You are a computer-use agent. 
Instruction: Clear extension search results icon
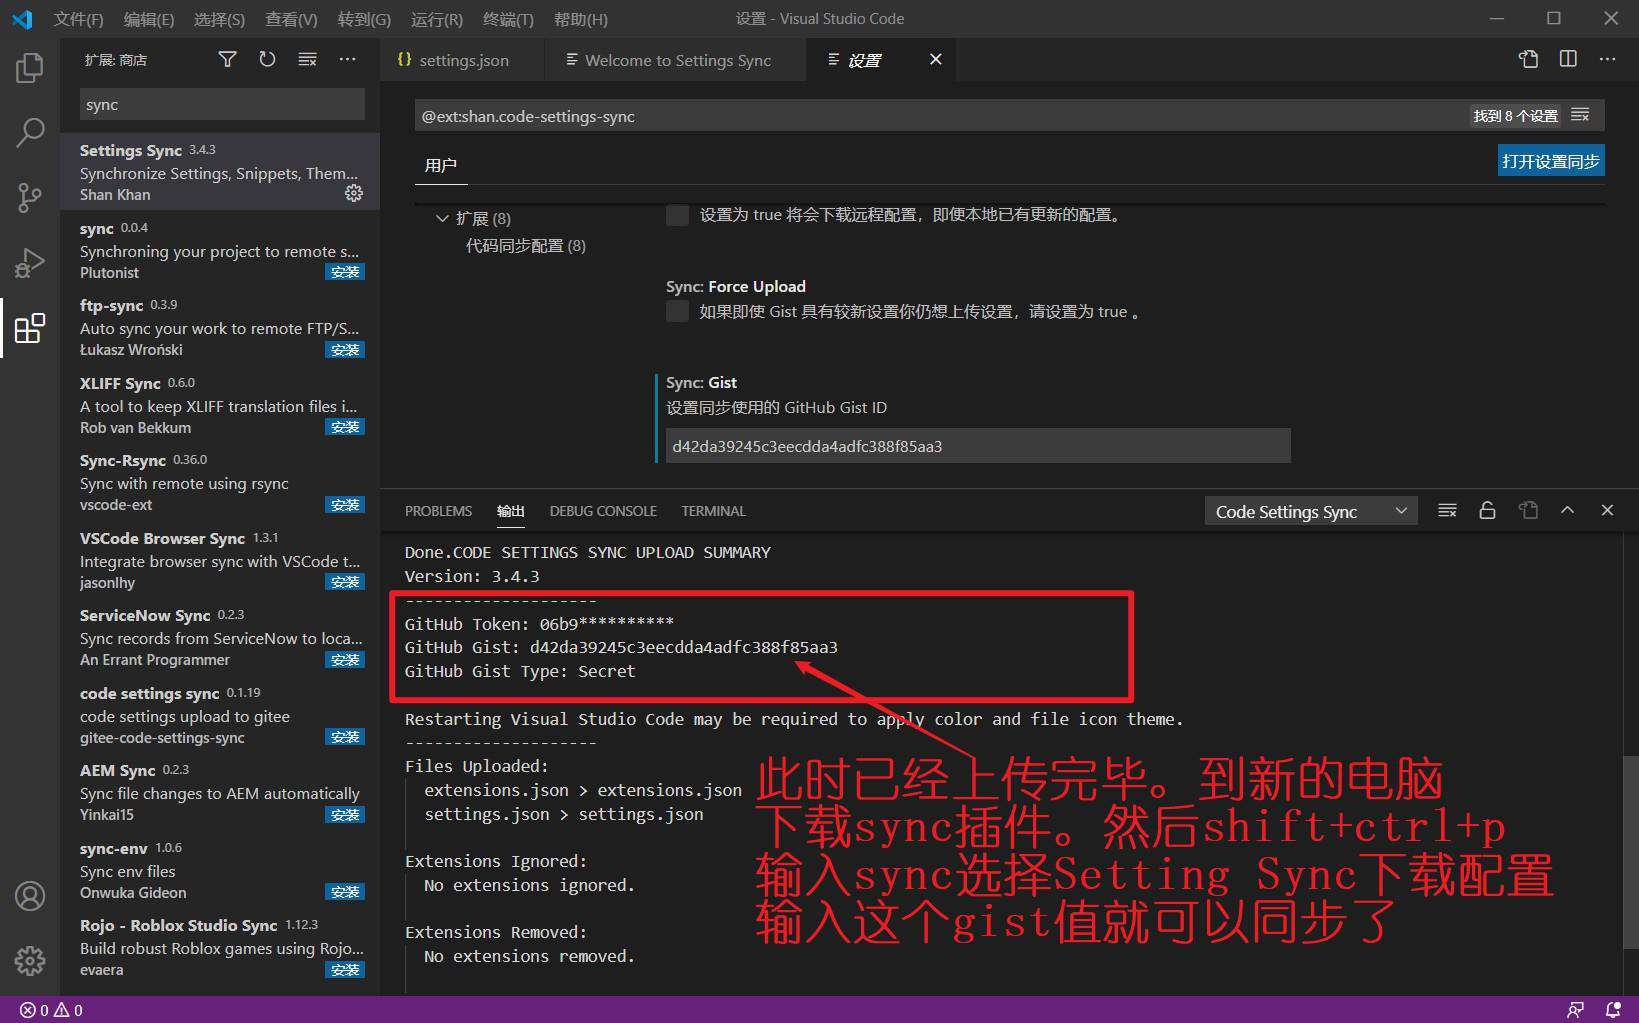[x=307, y=60]
